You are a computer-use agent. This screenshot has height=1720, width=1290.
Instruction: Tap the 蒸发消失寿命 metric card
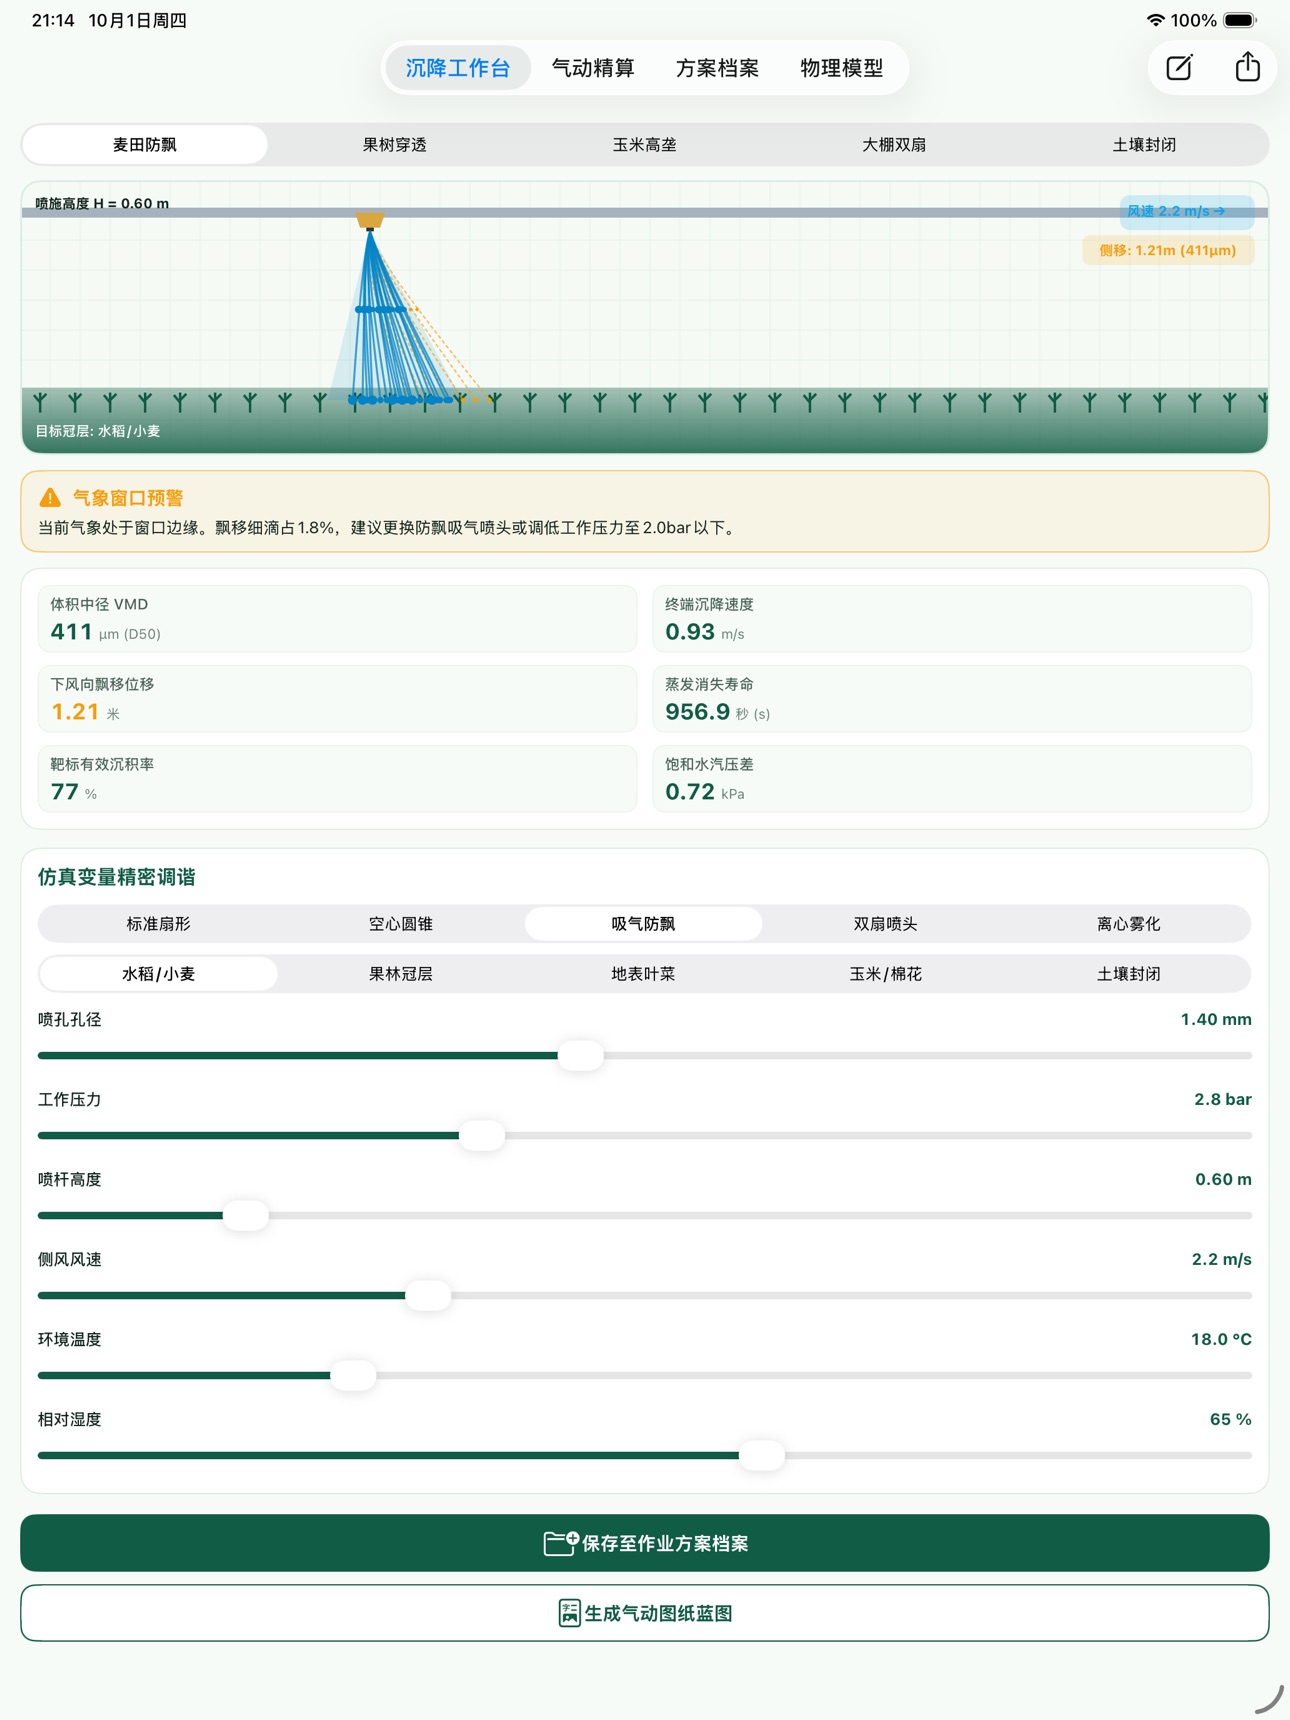[952, 699]
